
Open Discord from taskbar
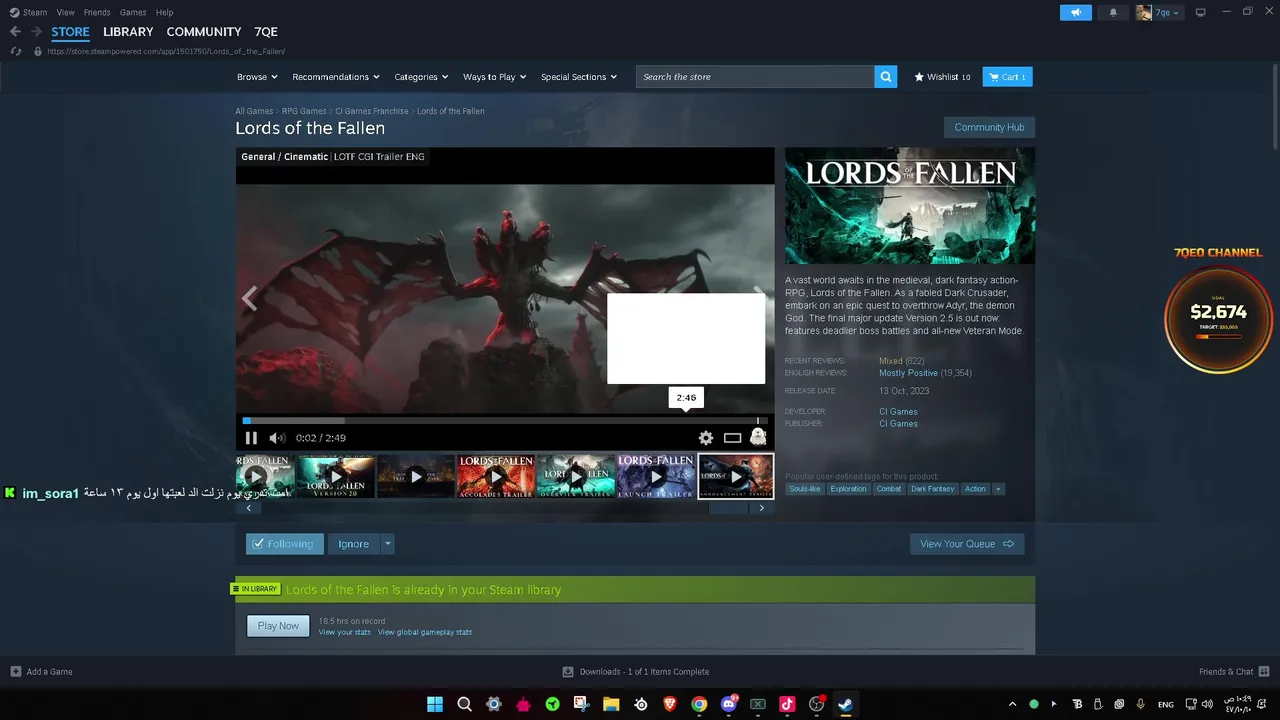point(729,704)
